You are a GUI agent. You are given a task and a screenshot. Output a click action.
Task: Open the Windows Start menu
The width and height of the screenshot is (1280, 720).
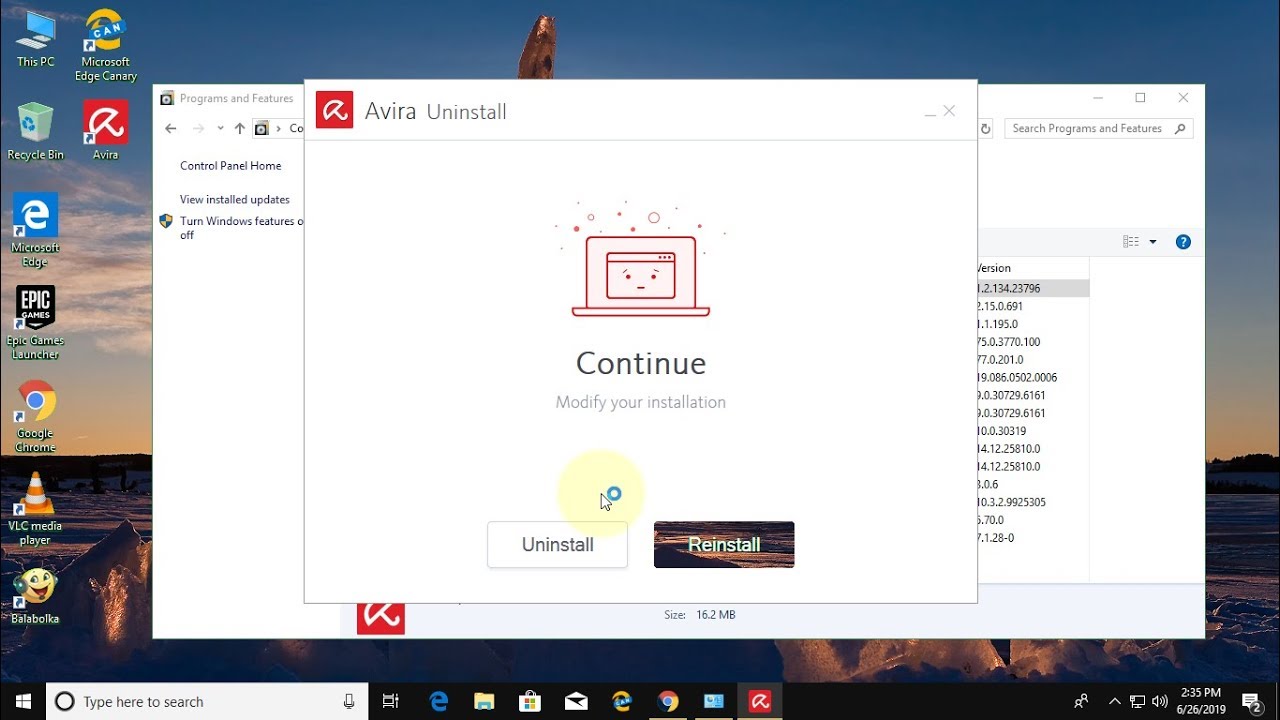[23, 701]
